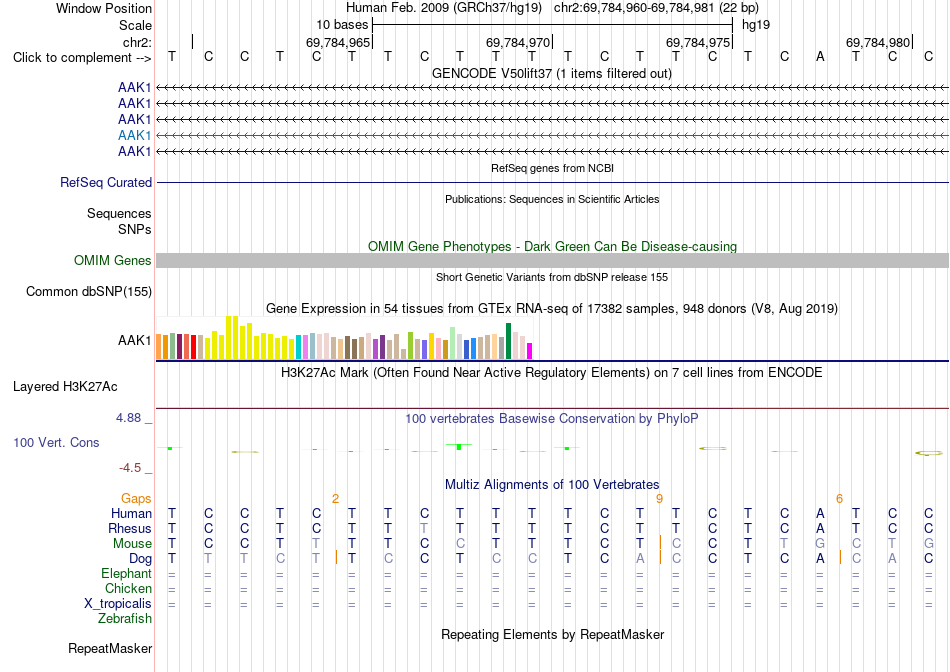This screenshot has width=950, height=672.
Task: Click the orange Gaps label
Action: coord(136,498)
